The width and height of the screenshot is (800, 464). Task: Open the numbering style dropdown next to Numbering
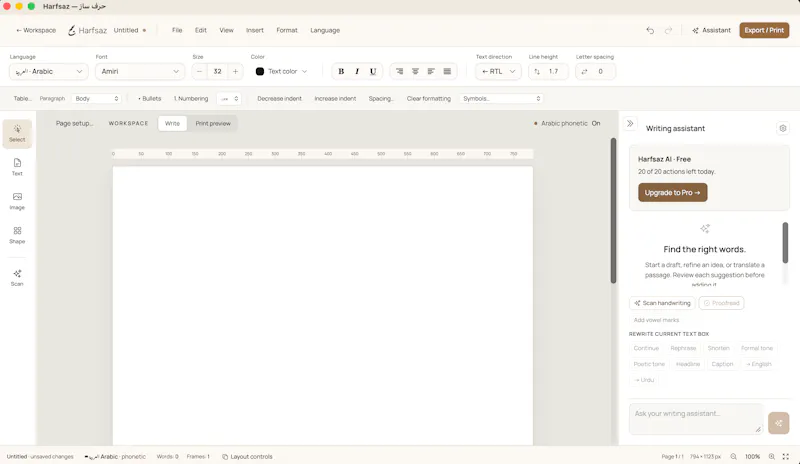[x=229, y=99]
